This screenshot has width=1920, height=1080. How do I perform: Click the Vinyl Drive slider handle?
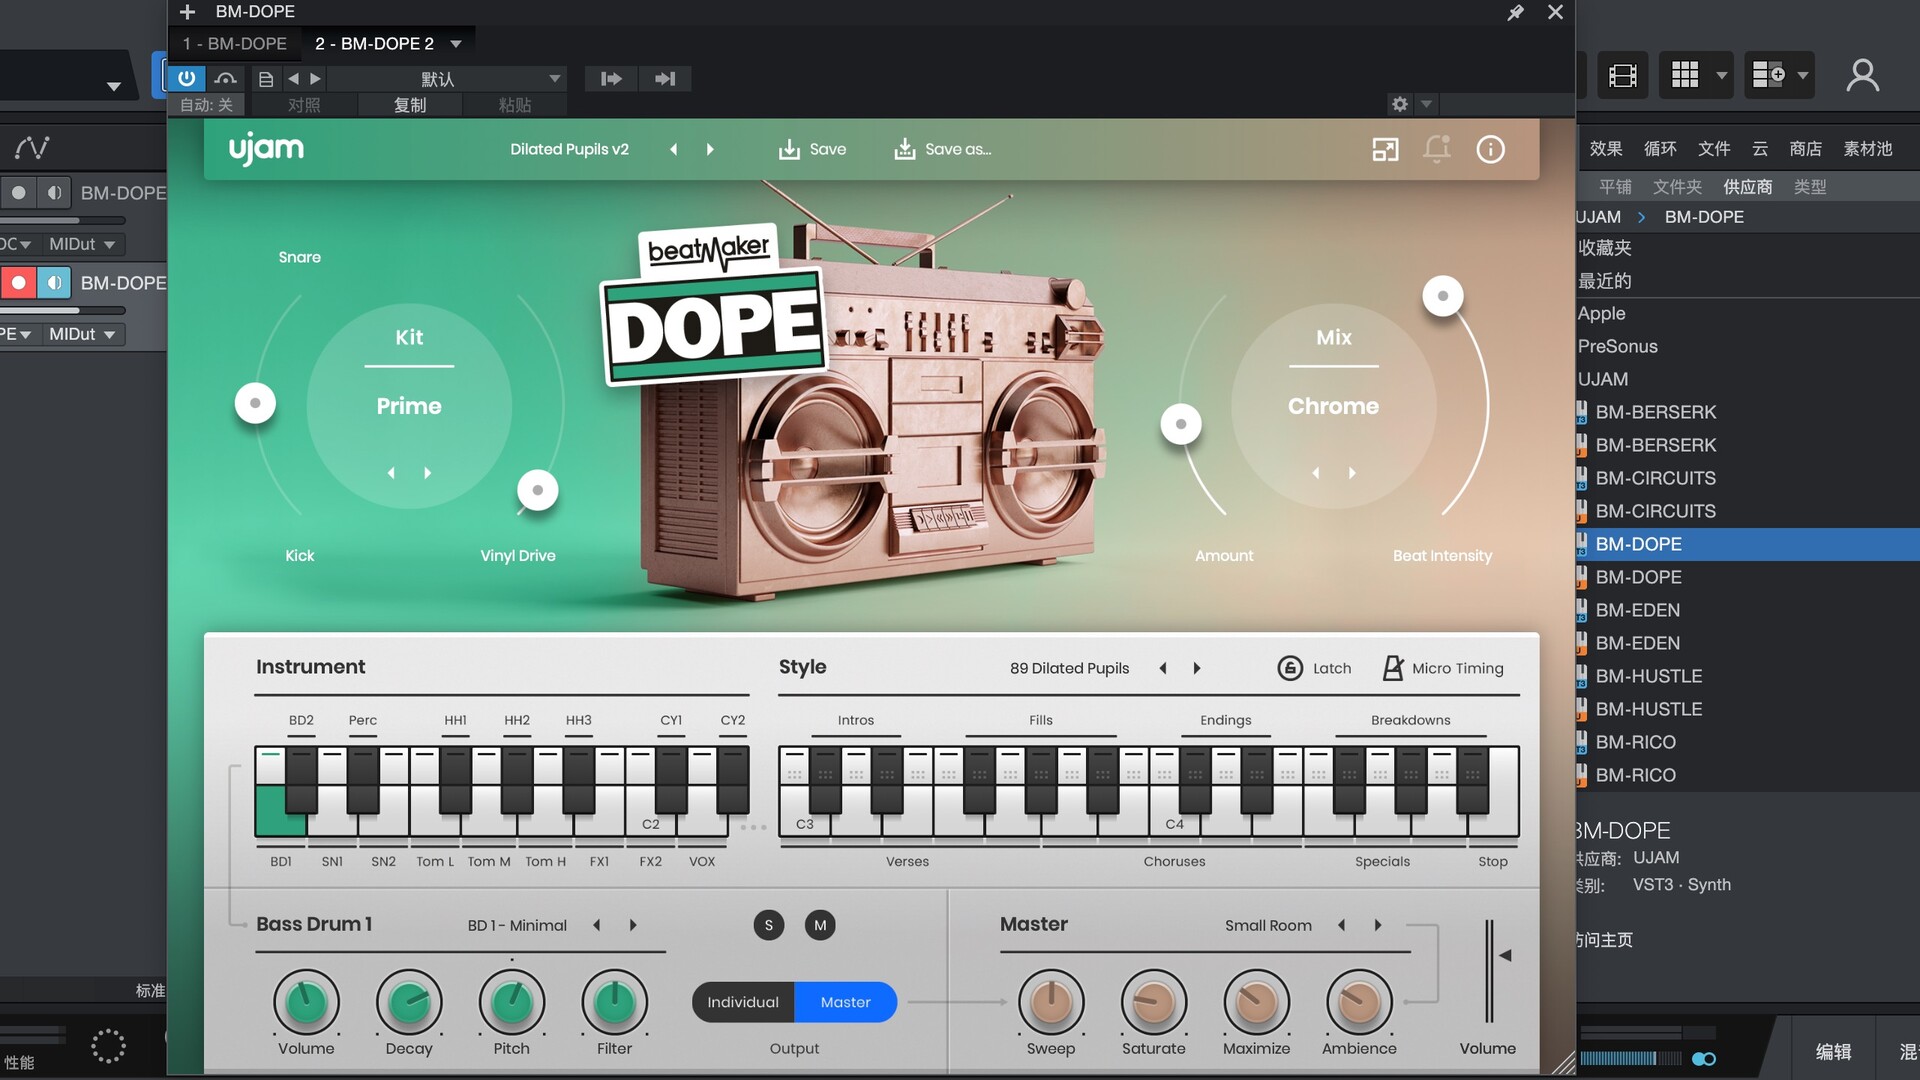[x=538, y=490]
